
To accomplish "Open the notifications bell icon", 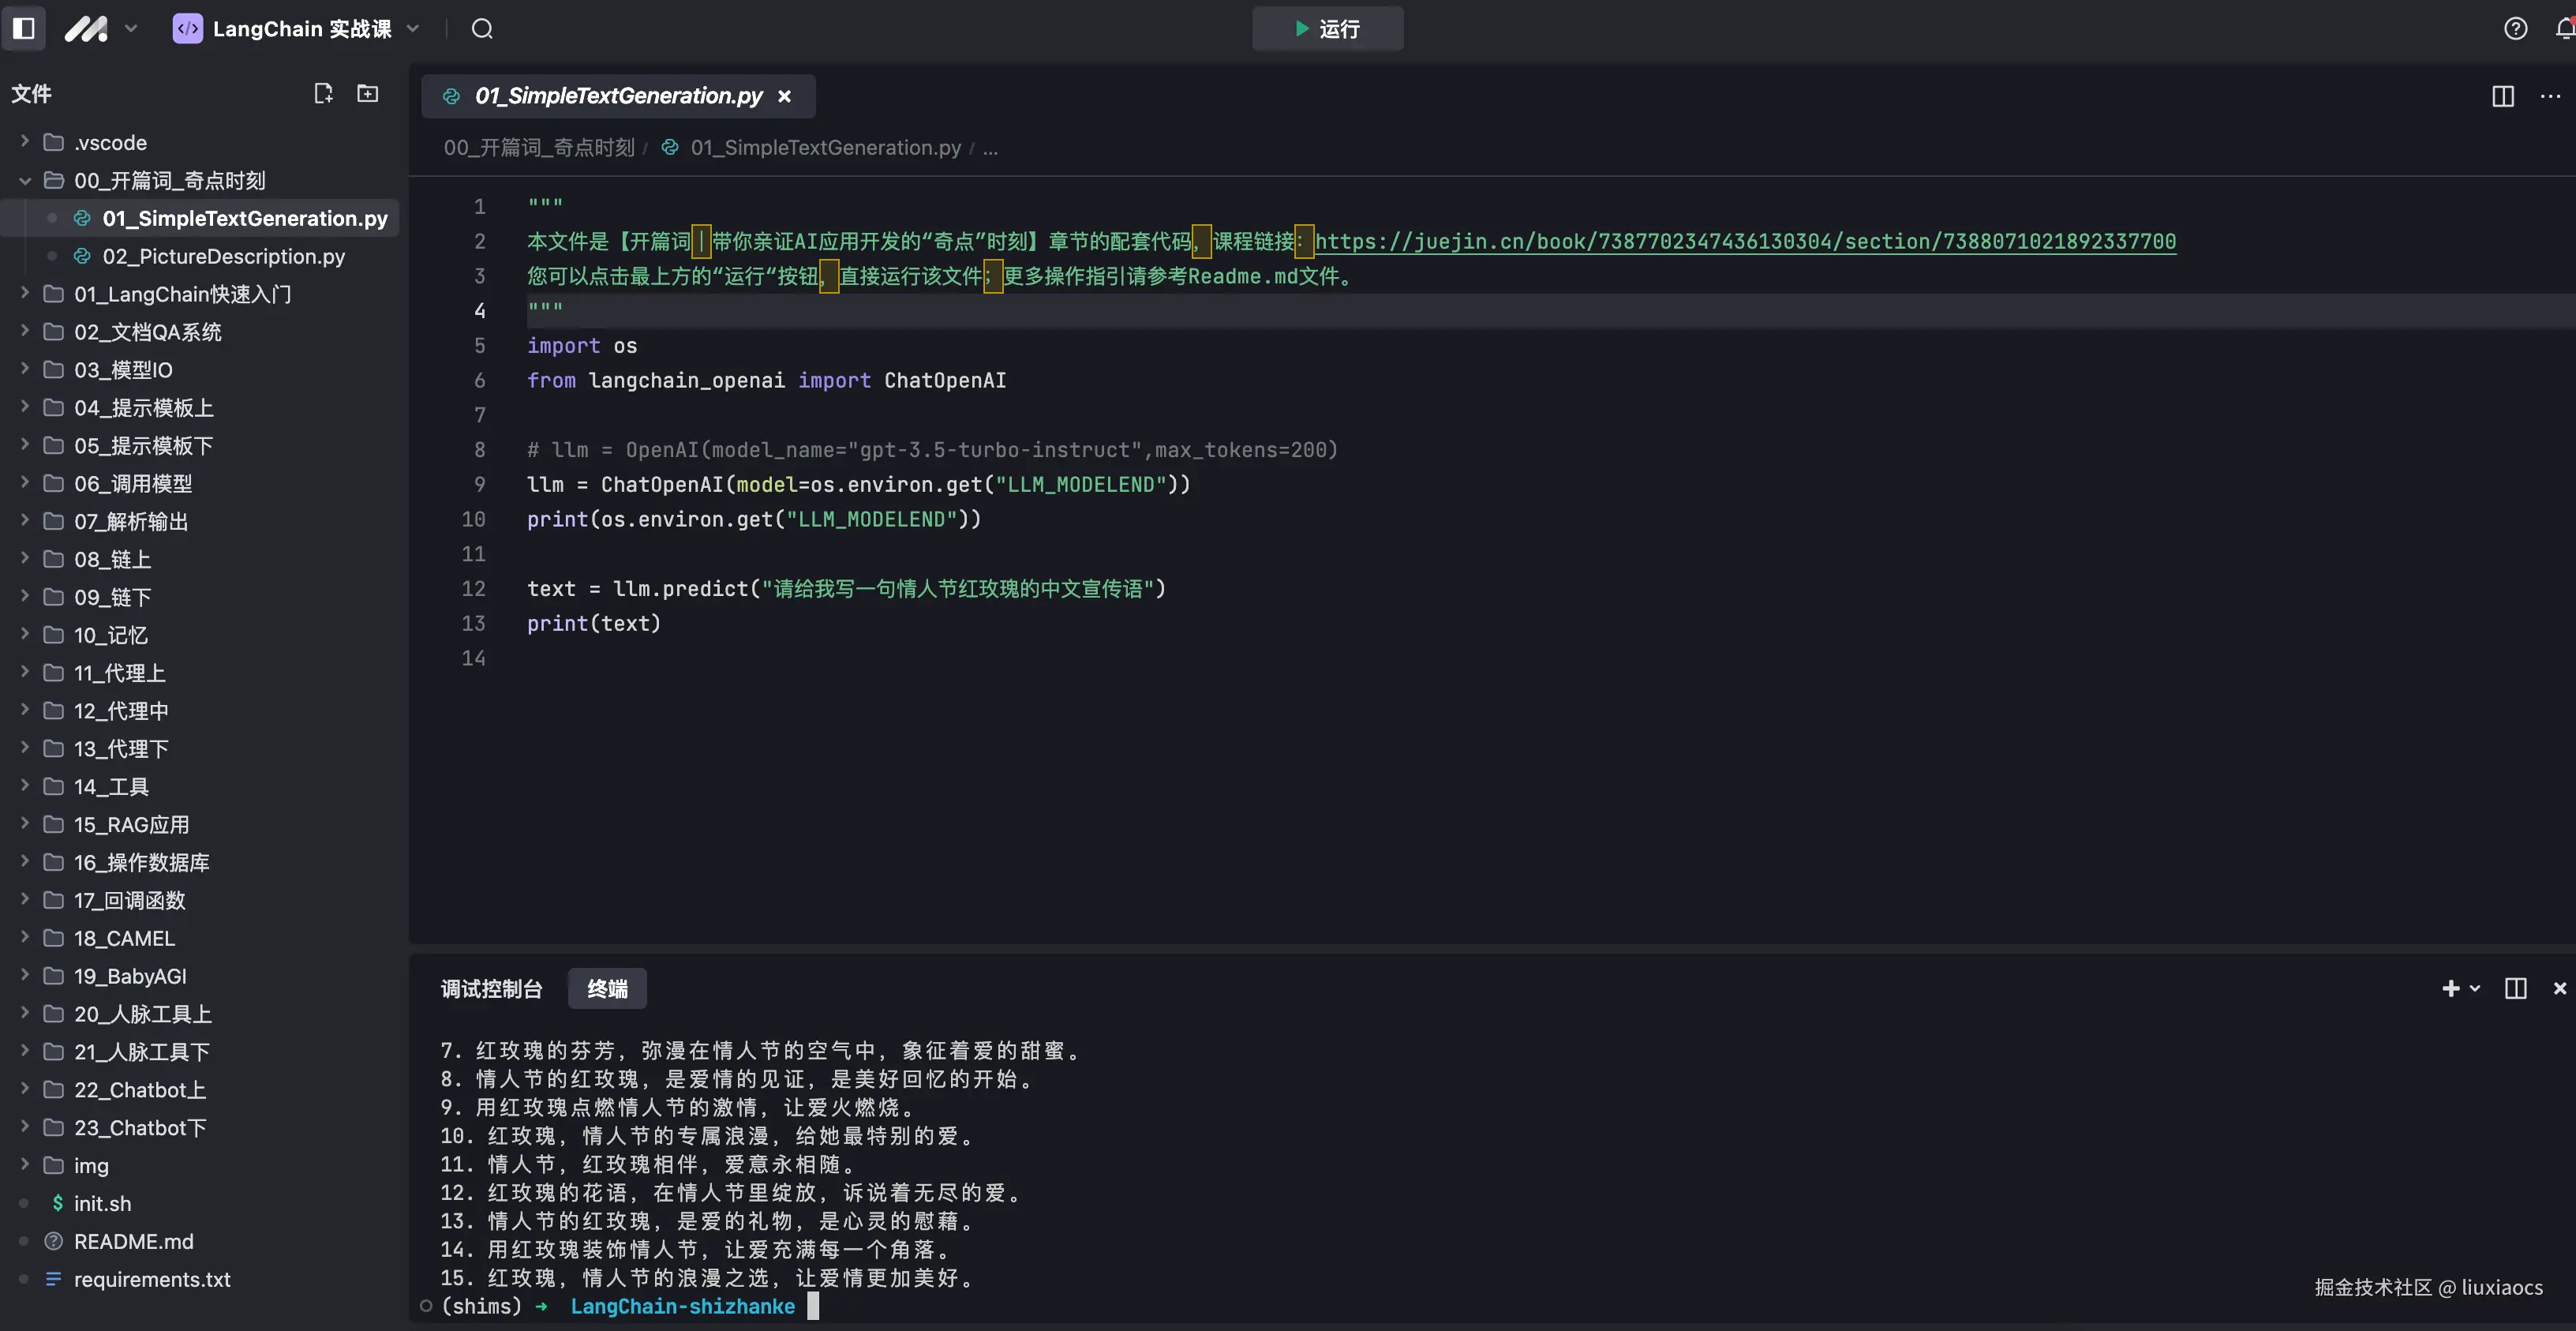I will [x=2565, y=28].
